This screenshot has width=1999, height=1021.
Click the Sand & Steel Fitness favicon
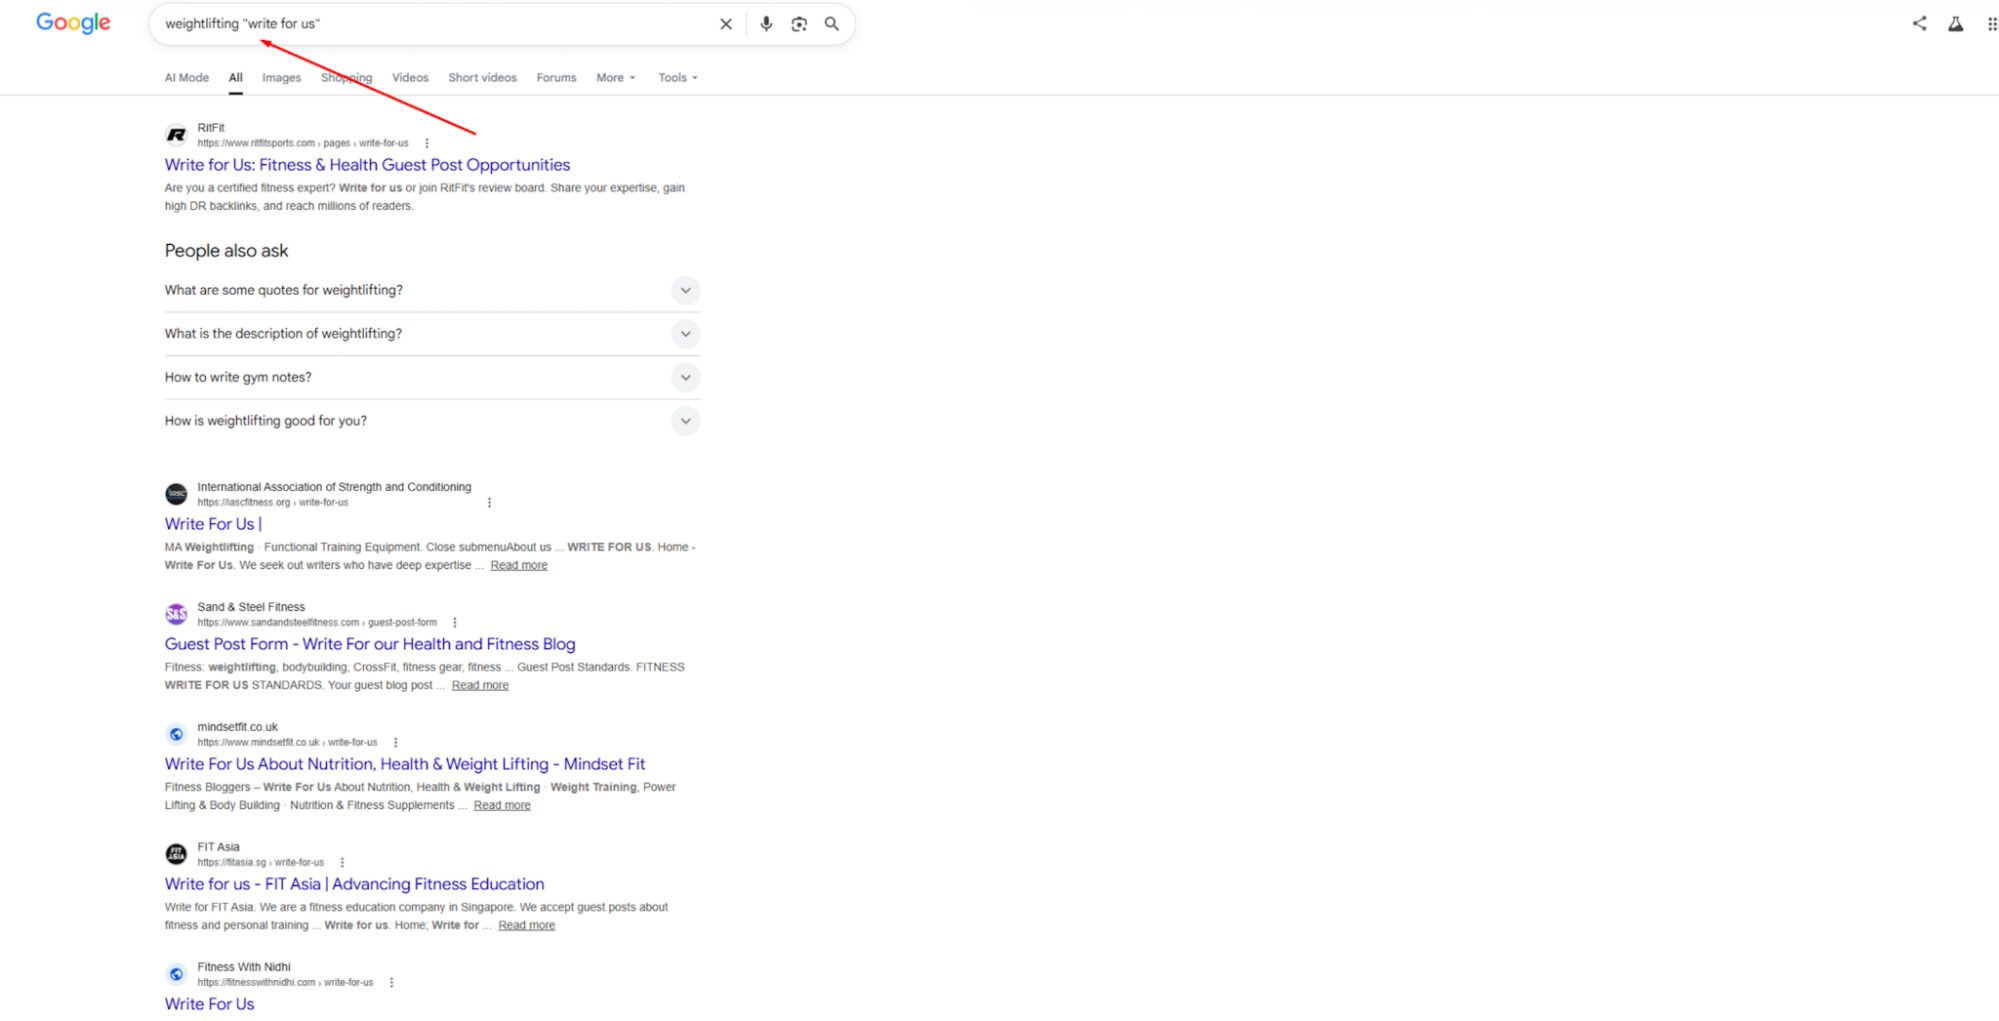[176, 614]
